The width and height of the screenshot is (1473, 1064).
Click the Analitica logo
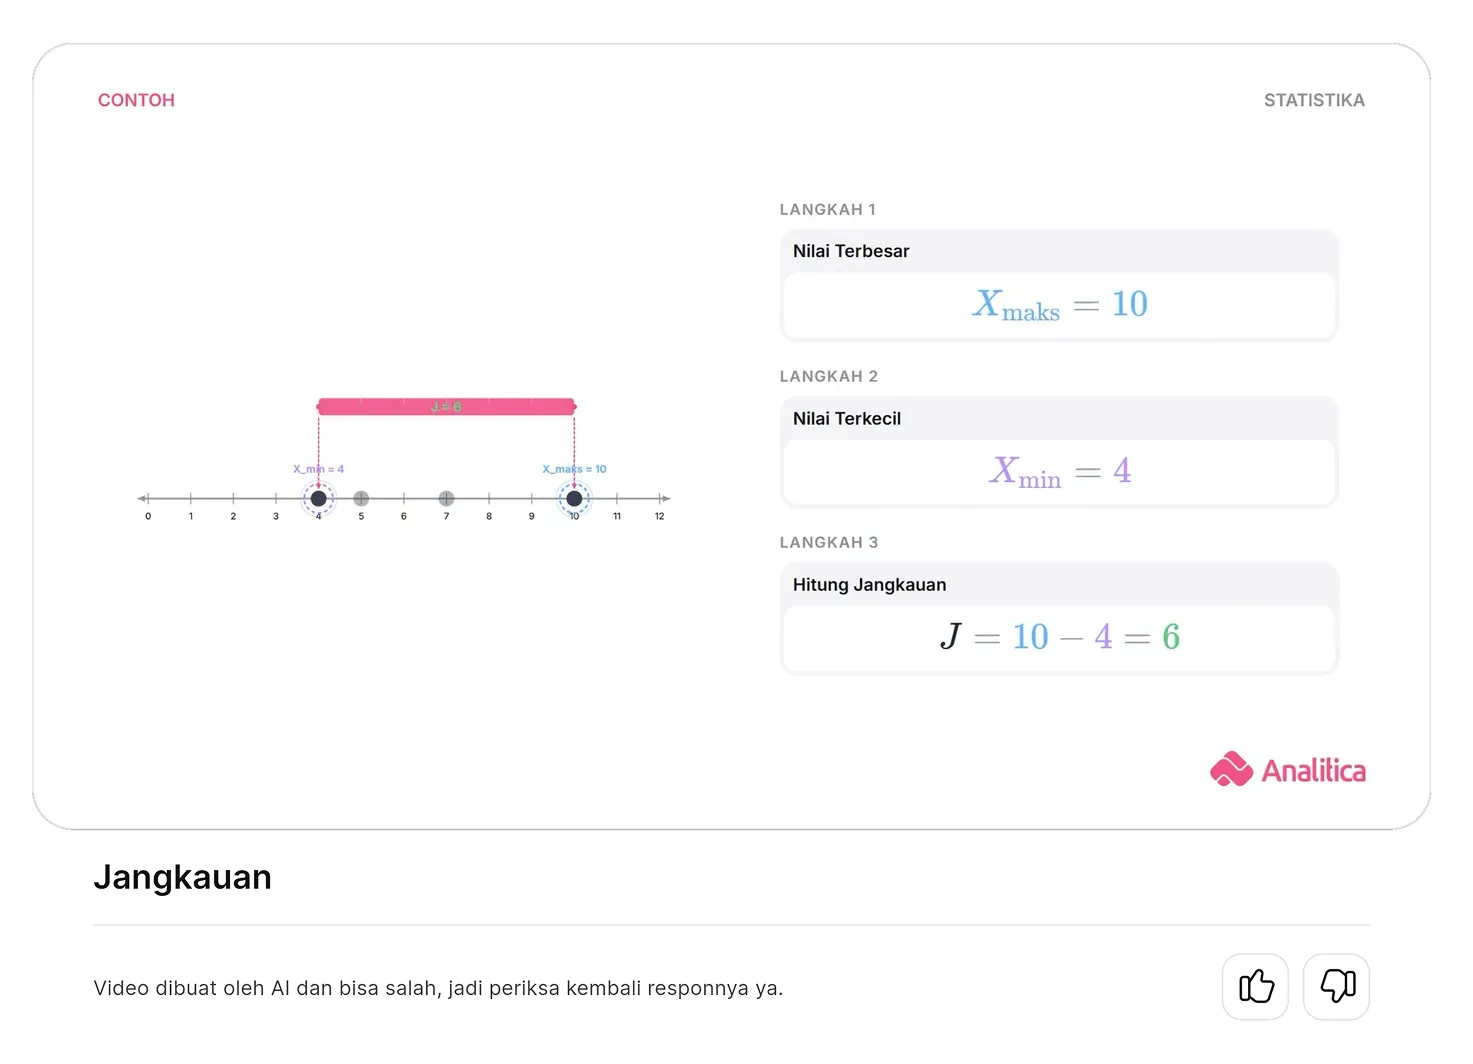pos(1287,770)
